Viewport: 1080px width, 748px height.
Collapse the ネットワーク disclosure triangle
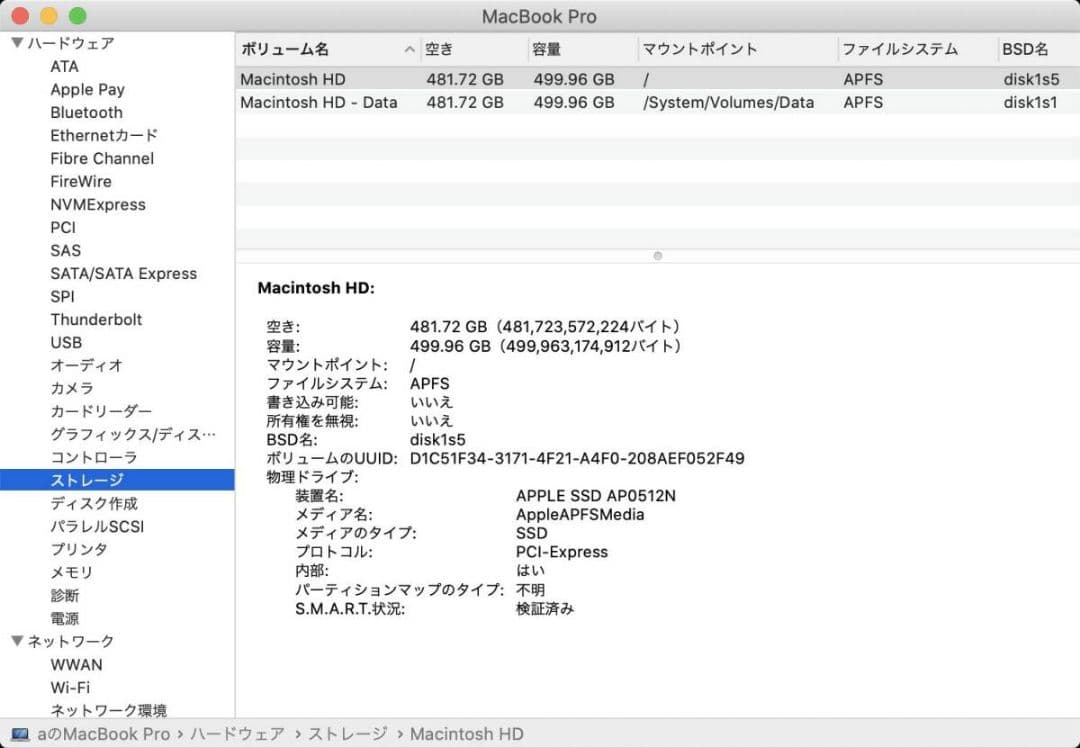tap(16, 641)
